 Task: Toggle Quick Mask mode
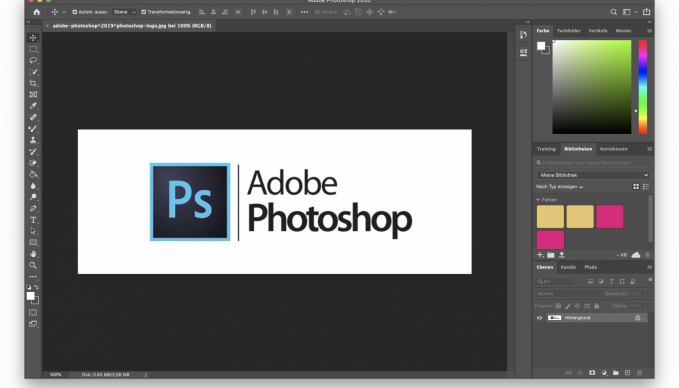coord(33,312)
